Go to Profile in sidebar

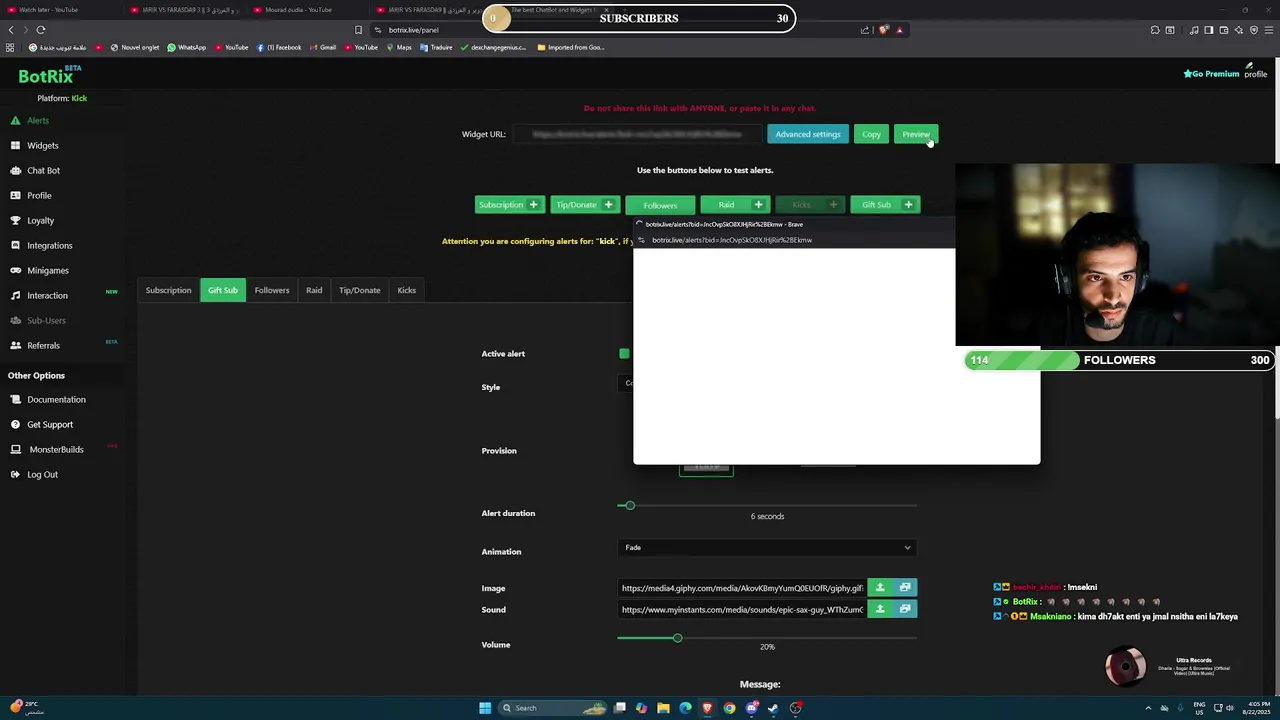[x=39, y=195]
